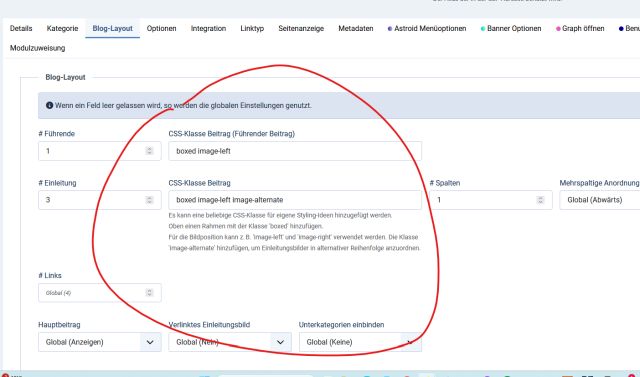Expand Hauptbeitrag dropdown chevron
This screenshot has width=640, height=377.
[150, 342]
